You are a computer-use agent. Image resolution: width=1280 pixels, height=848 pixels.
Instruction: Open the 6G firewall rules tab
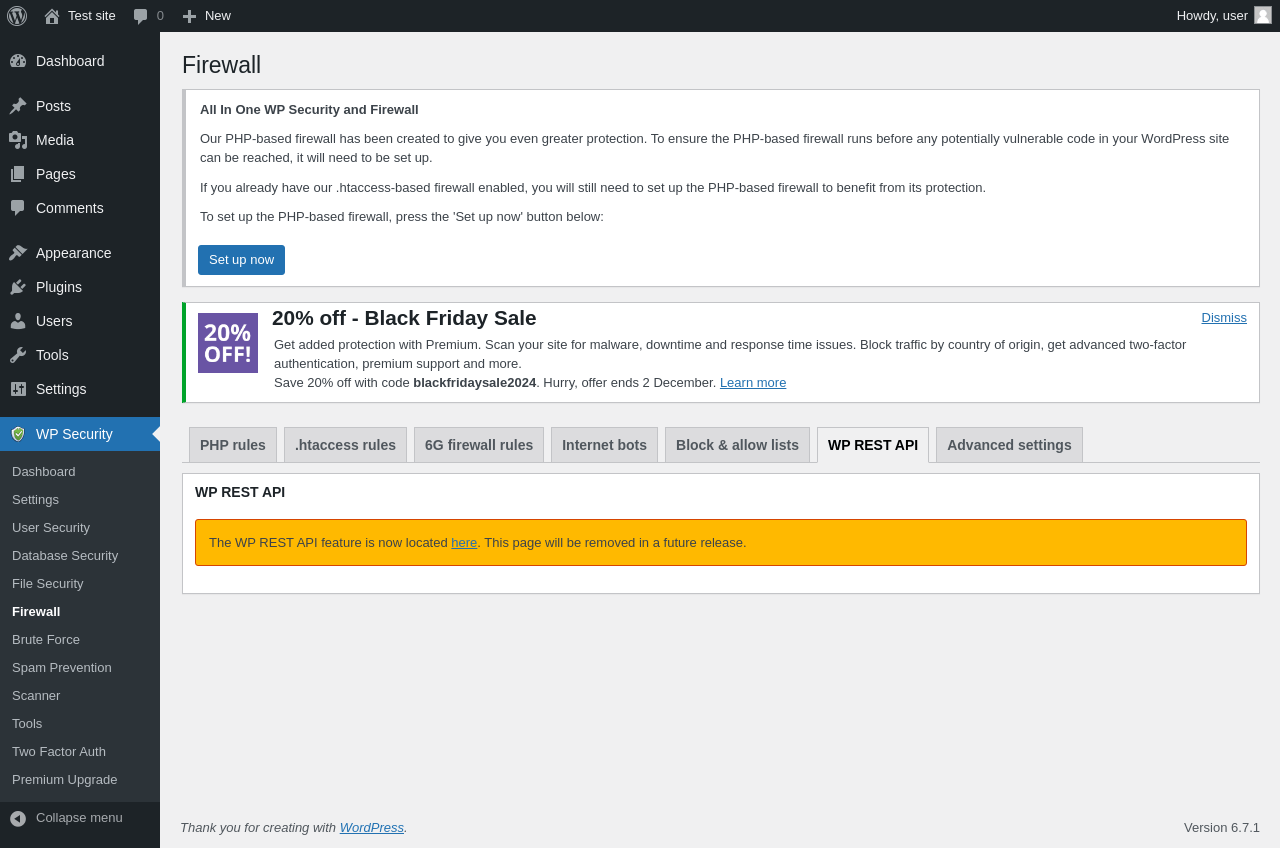479,445
